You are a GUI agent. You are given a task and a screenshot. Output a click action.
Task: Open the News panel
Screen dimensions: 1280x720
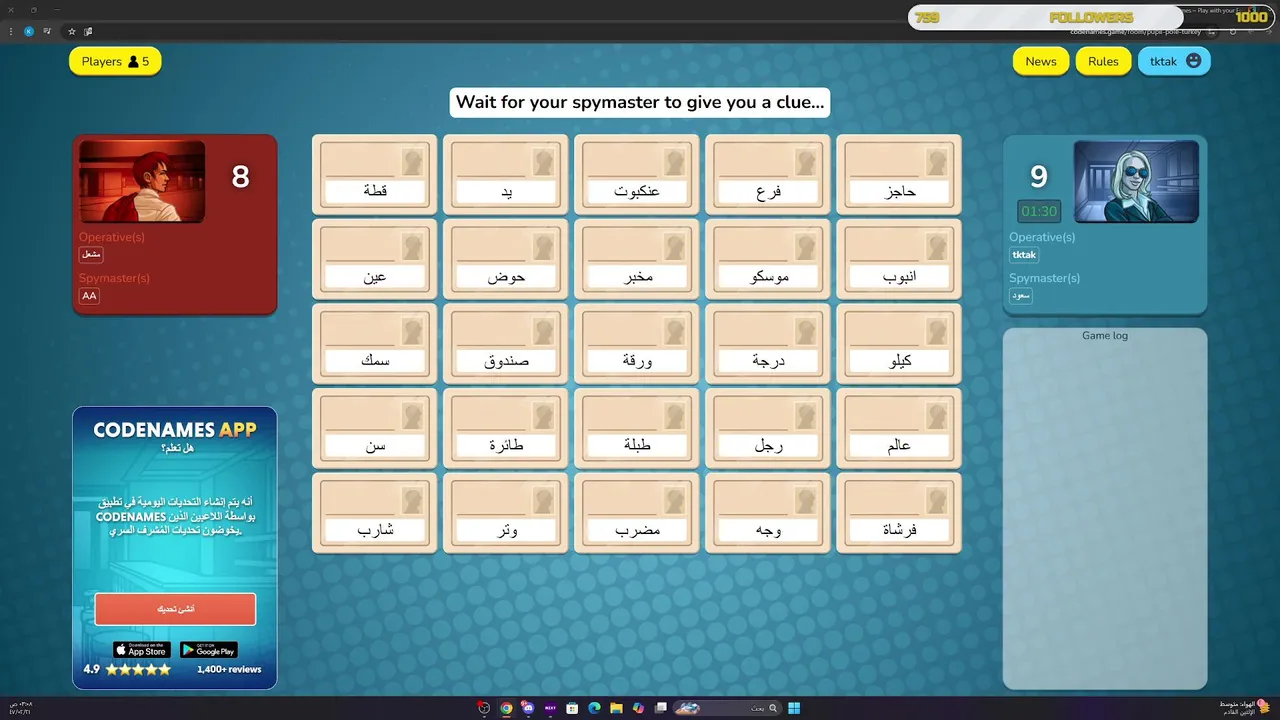tap(1040, 61)
